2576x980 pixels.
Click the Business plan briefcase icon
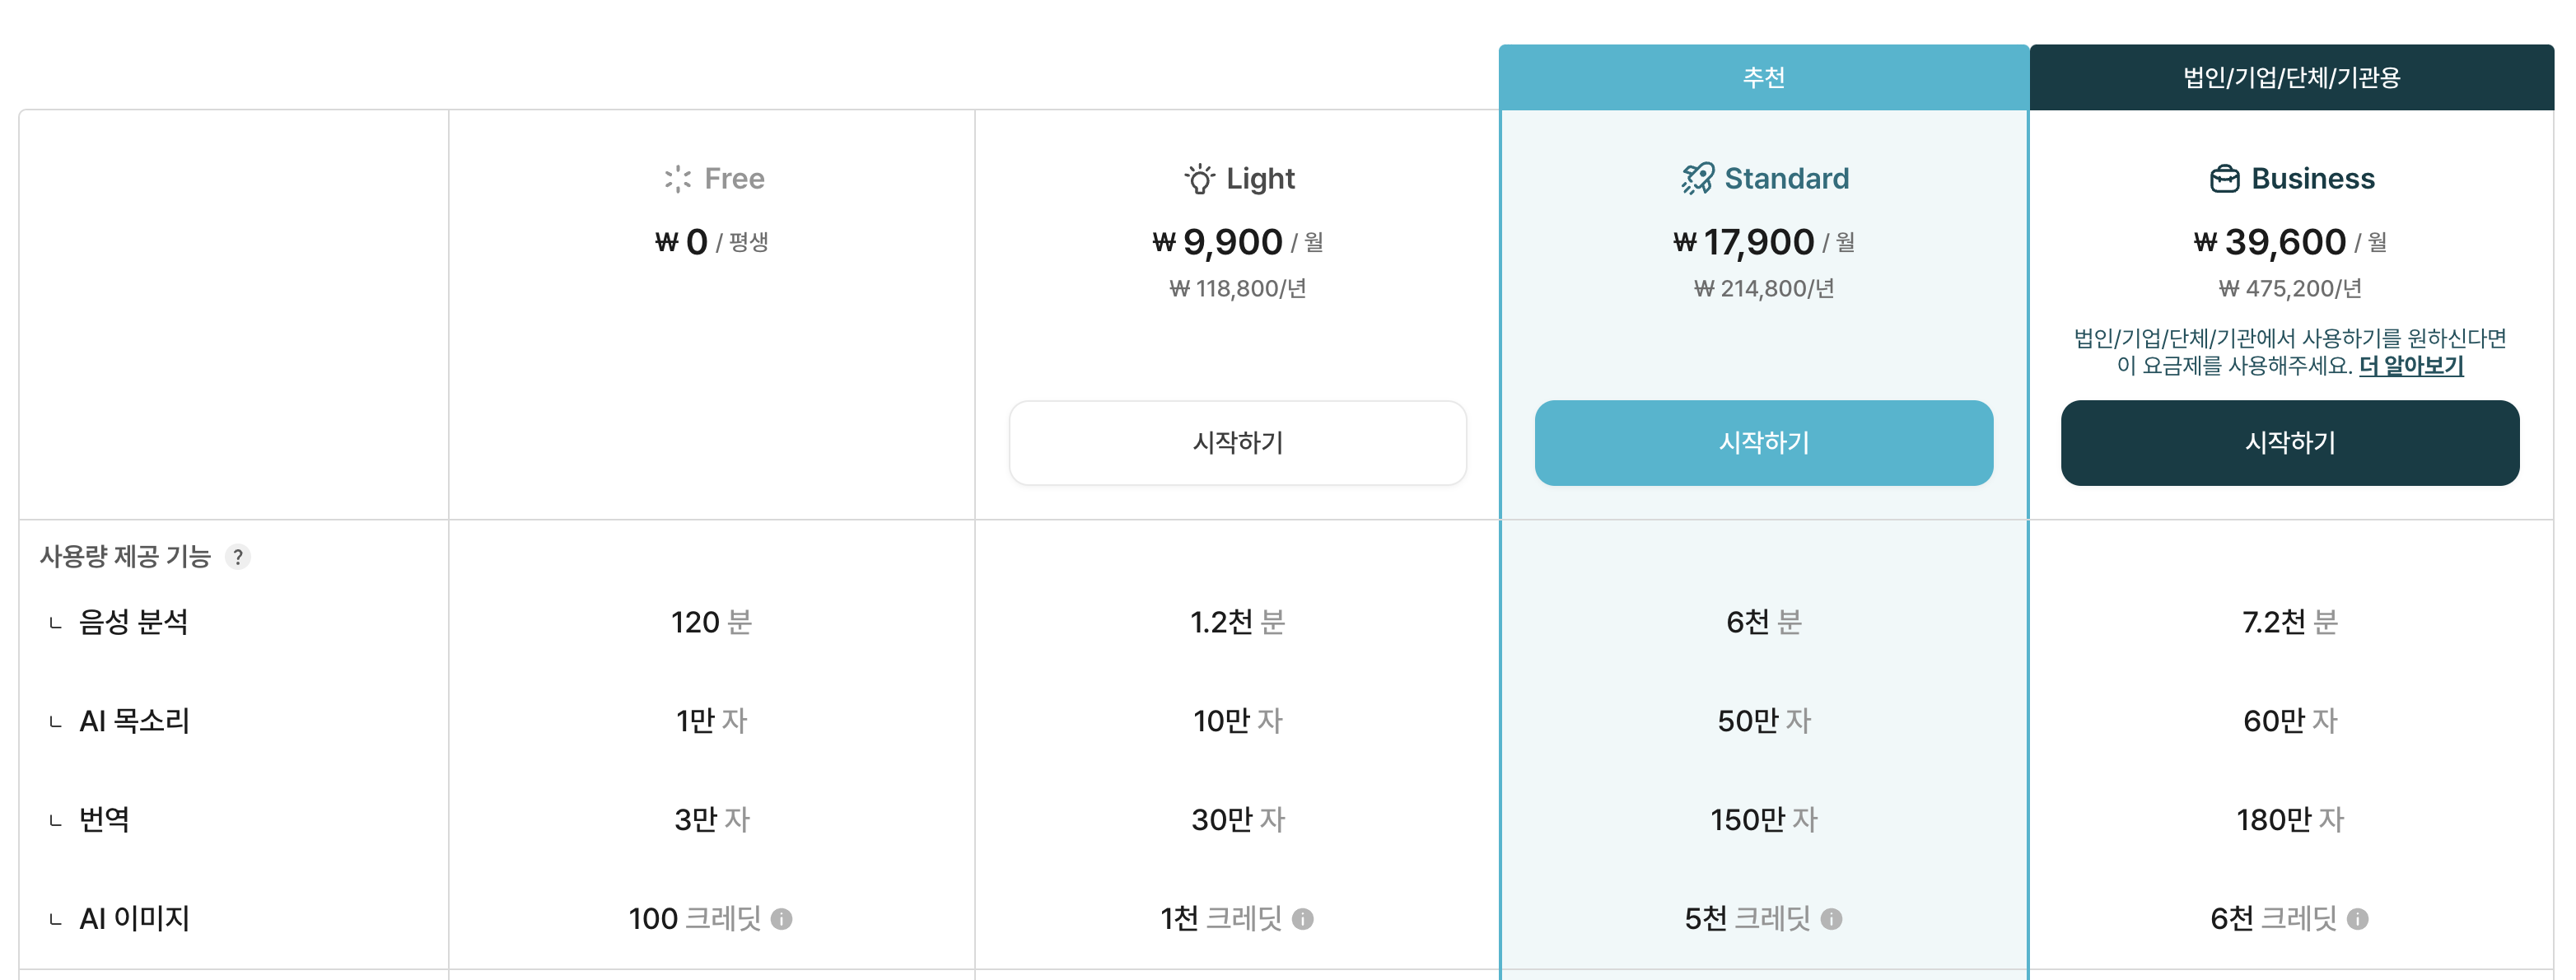2224,179
